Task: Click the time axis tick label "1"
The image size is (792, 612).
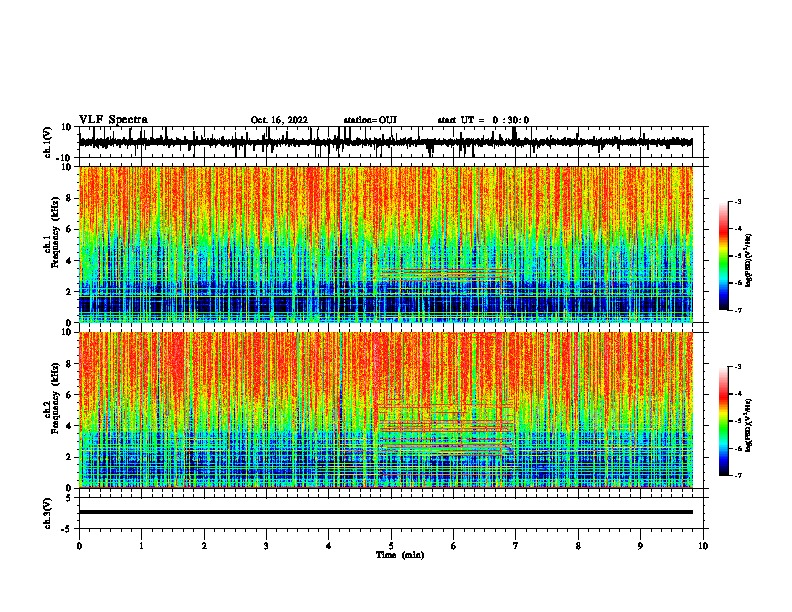Action: pos(141,546)
